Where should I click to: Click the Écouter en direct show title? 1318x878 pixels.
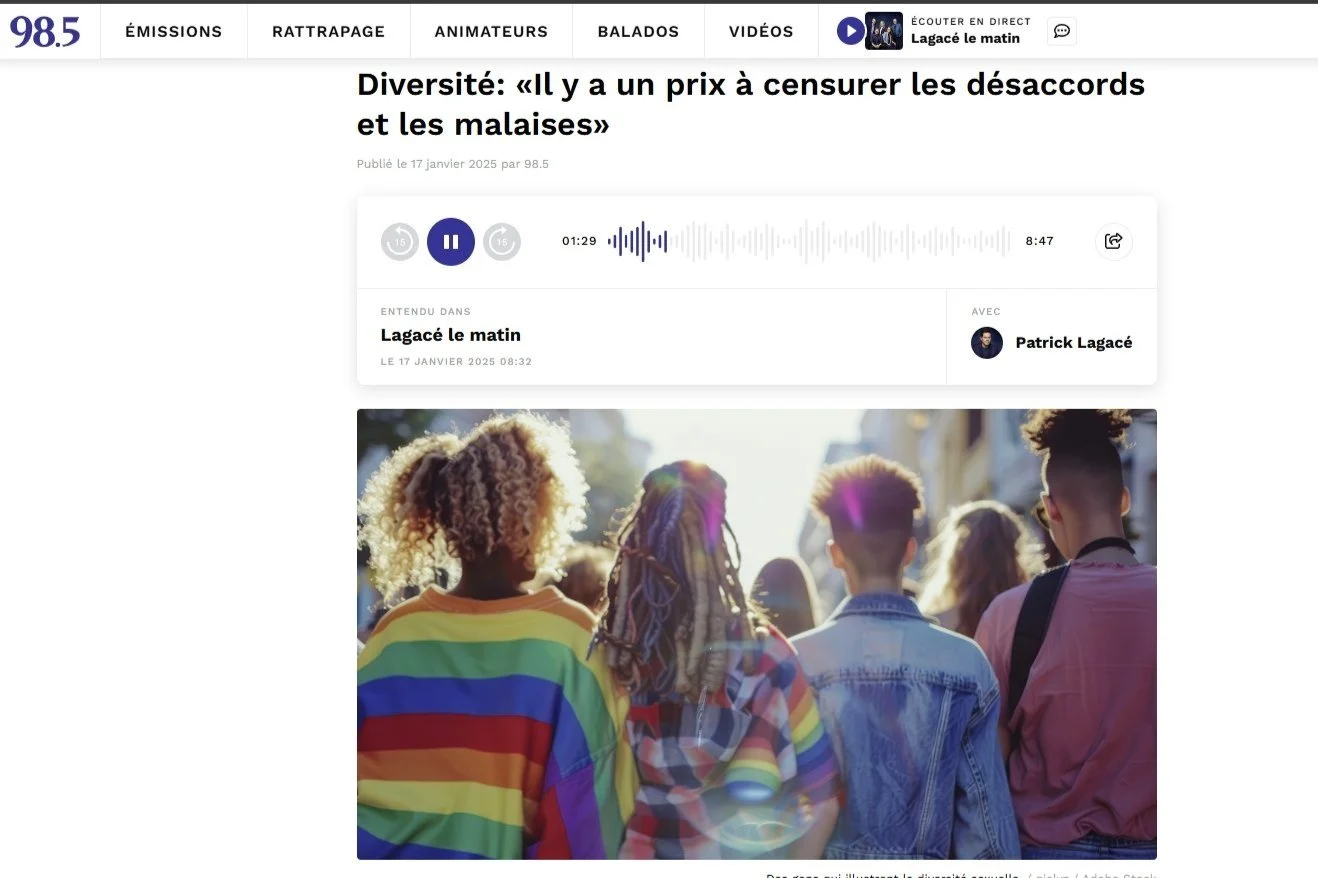coord(965,39)
